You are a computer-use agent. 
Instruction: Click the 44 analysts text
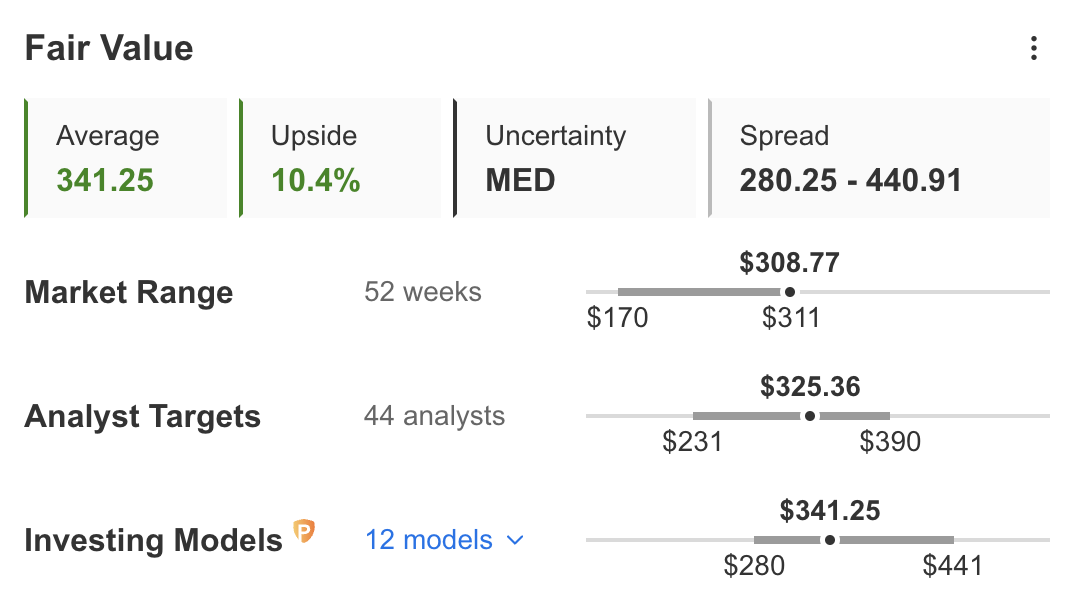[434, 416]
